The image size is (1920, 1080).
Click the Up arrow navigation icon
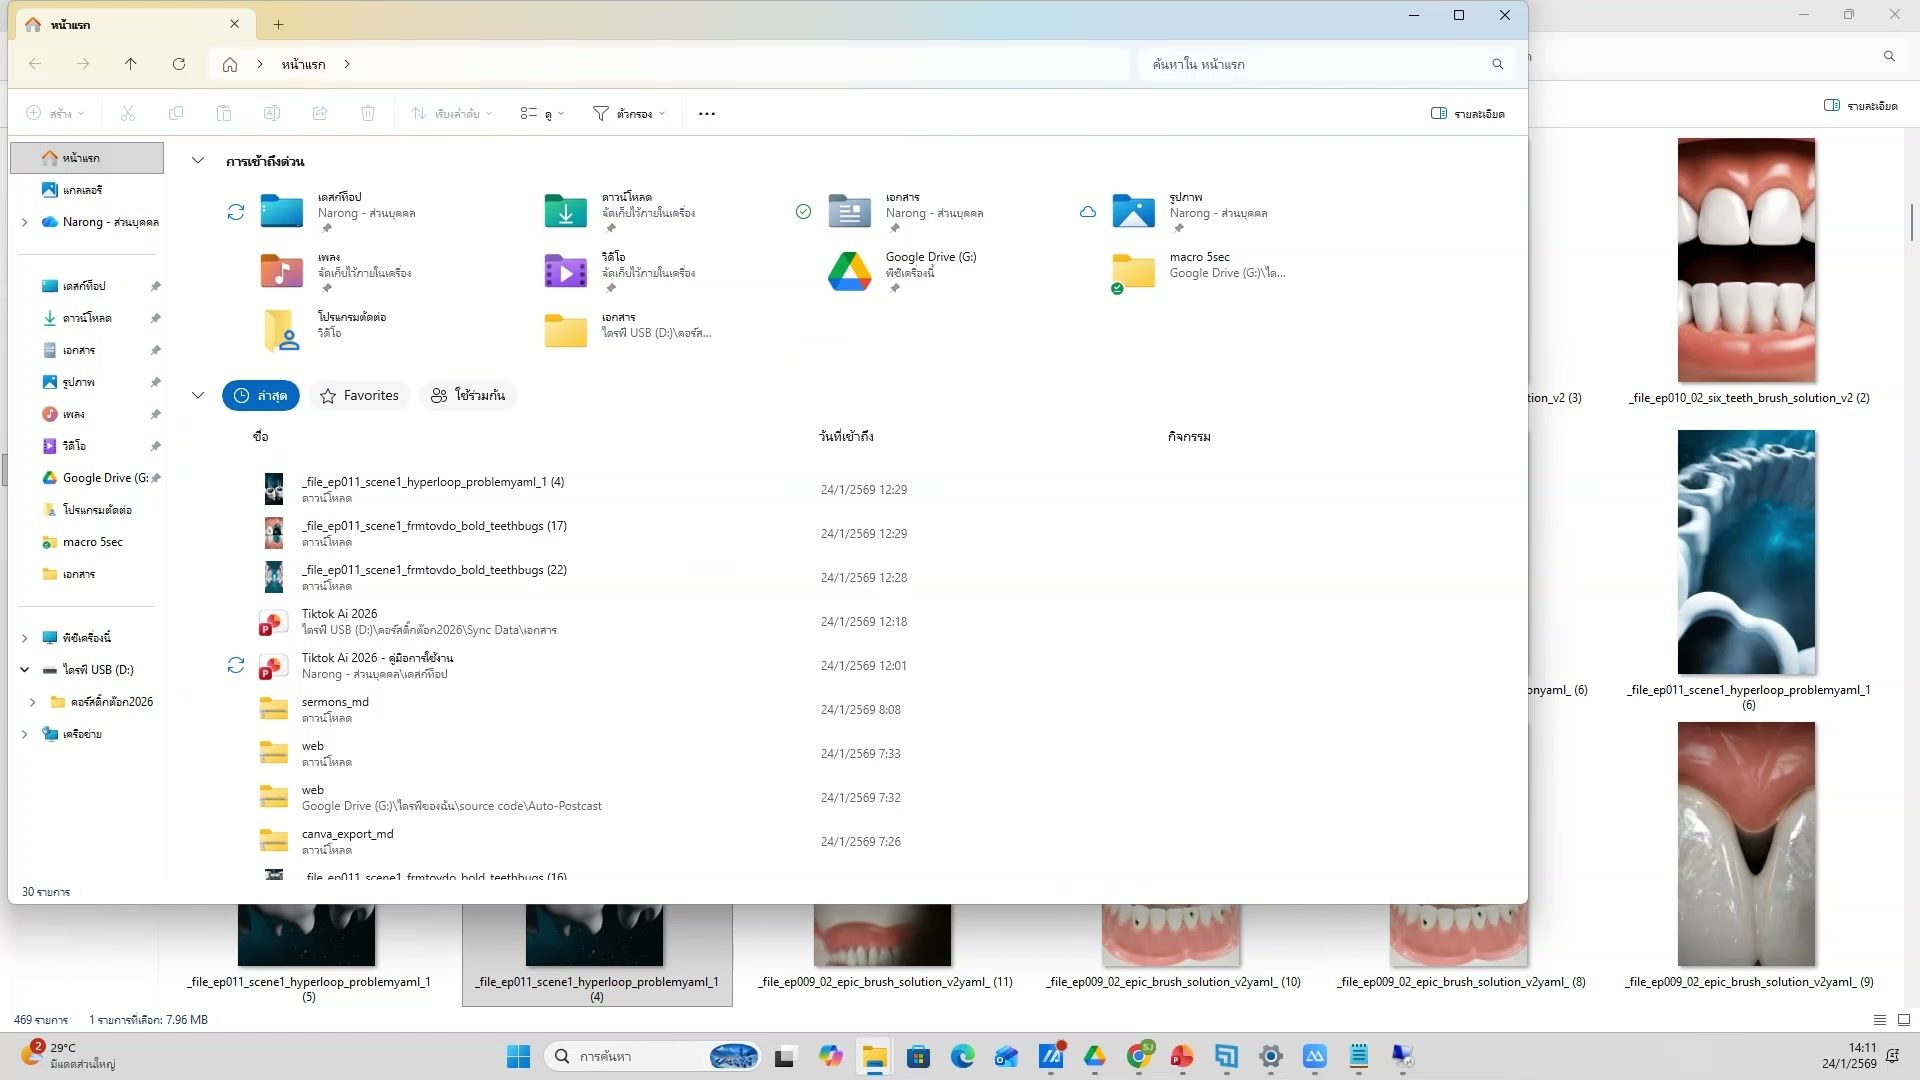[x=131, y=64]
